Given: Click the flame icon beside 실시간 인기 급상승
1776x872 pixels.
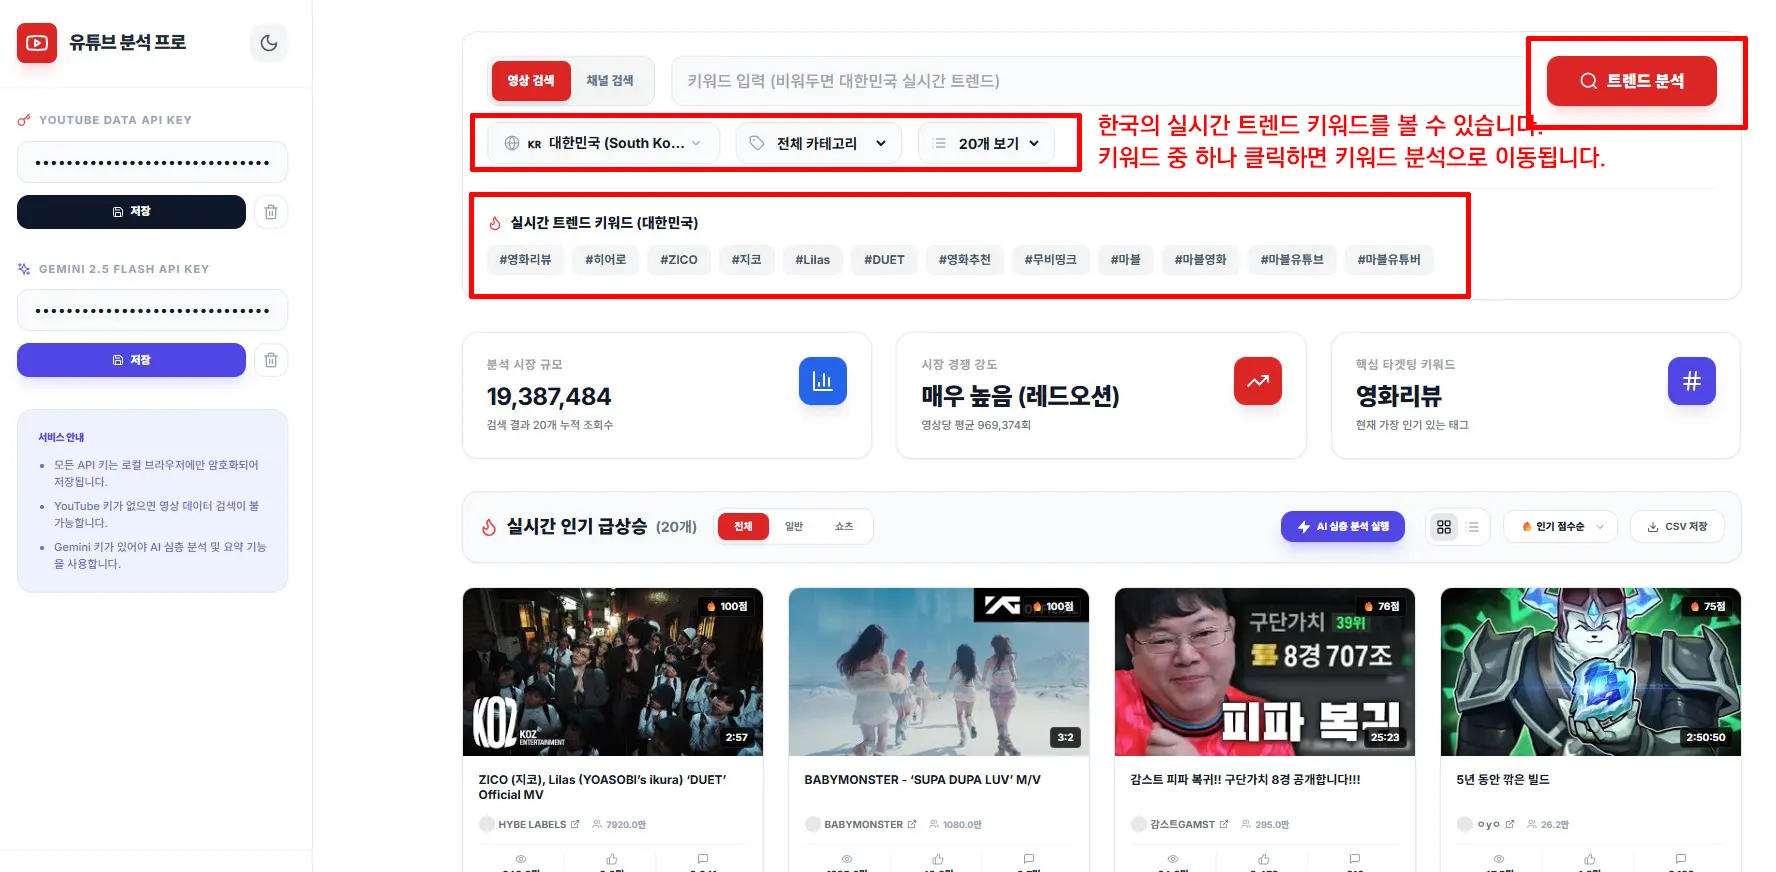Looking at the screenshot, I should click(x=489, y=527).
